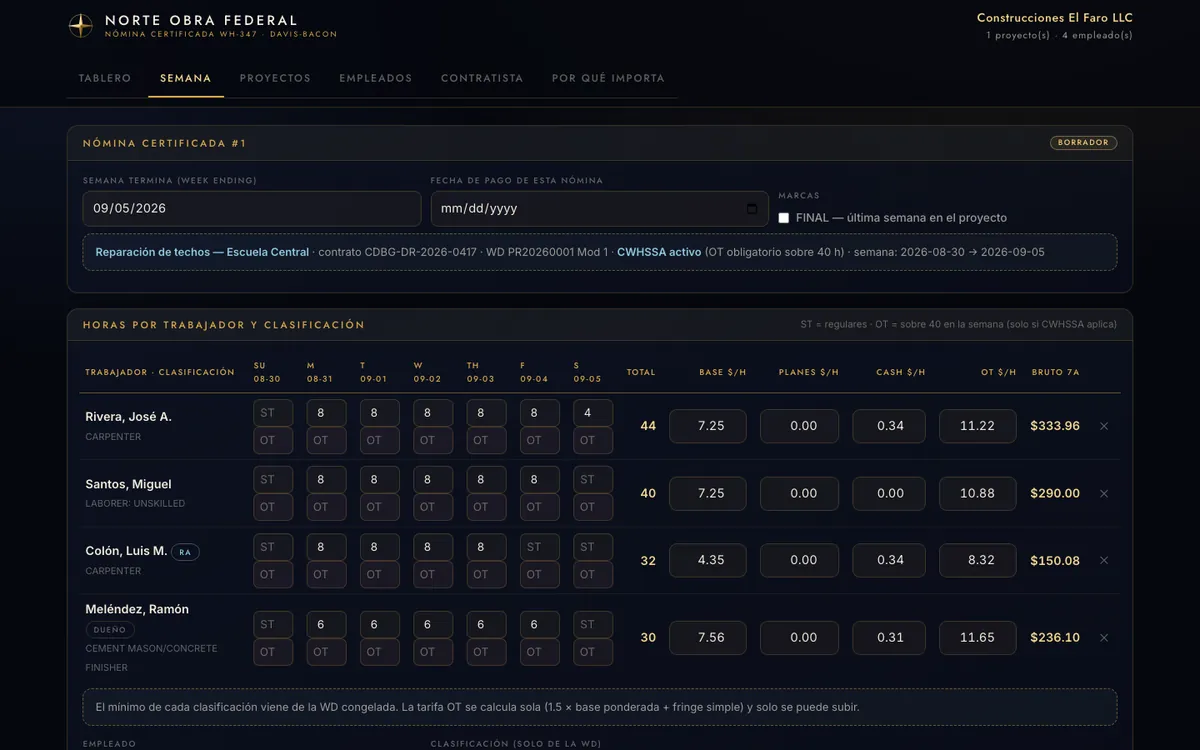
Task: Click the RA badge beside Colón
Action: [x=185, y=552]
